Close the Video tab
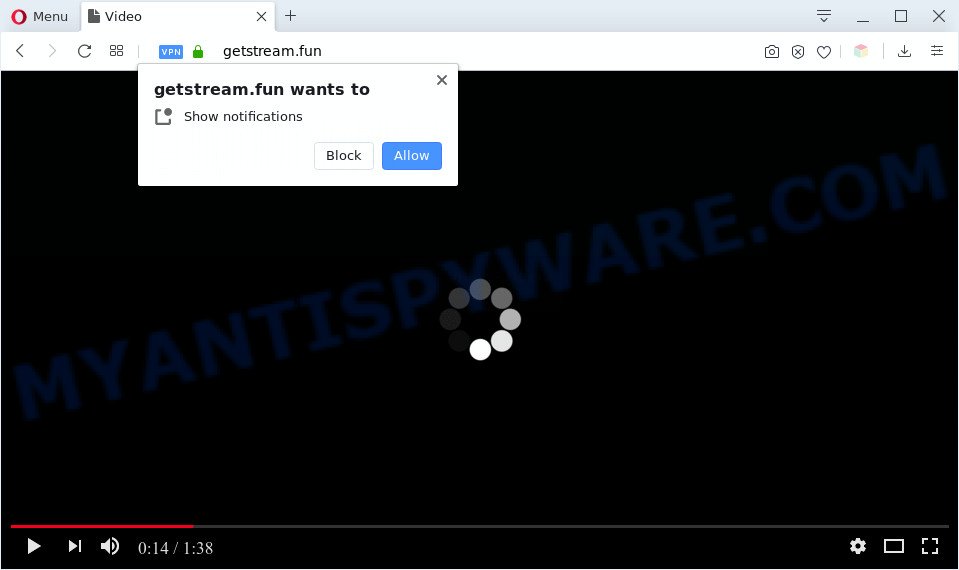Viewport: 959px width, 570px height. point(261,17)
